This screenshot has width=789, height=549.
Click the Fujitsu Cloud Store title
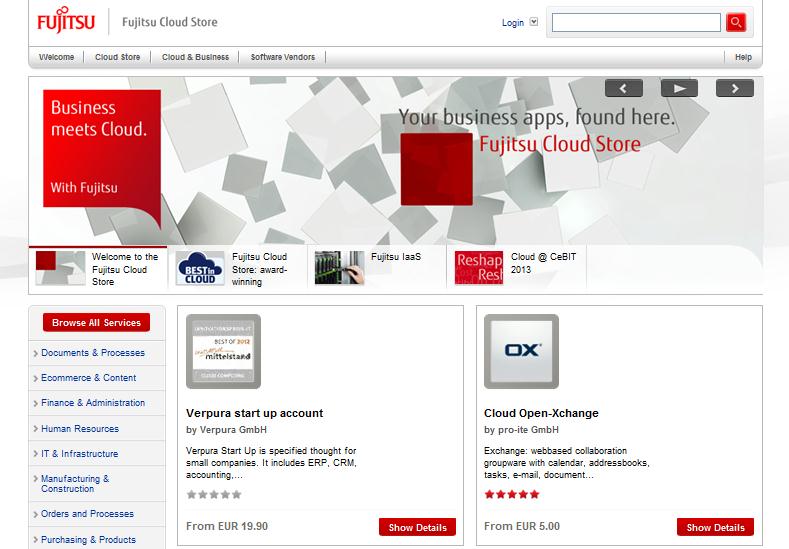coord(170,22)
